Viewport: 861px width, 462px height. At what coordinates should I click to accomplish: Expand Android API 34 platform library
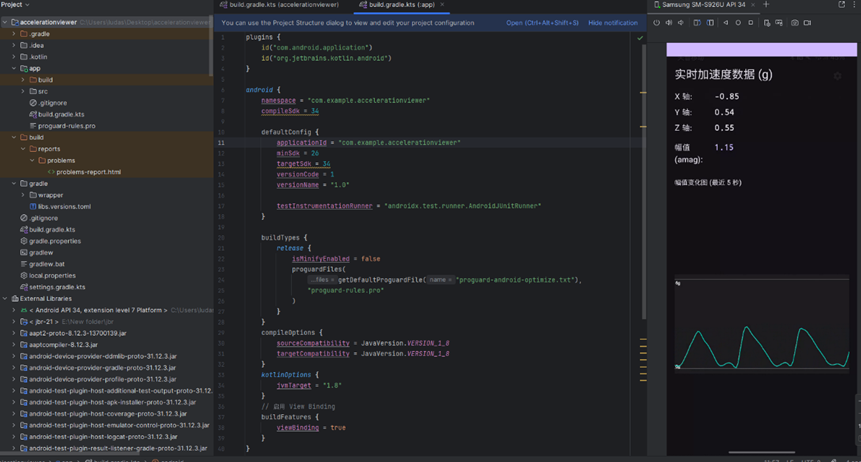[14, 310]
